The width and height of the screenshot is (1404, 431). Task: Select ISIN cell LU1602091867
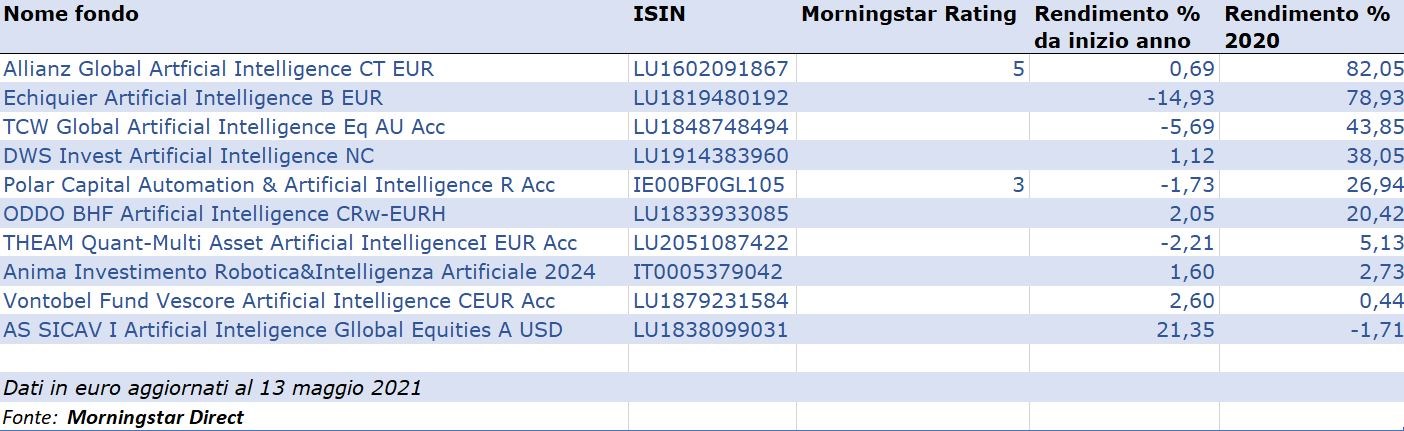click(x=710, y=69)
